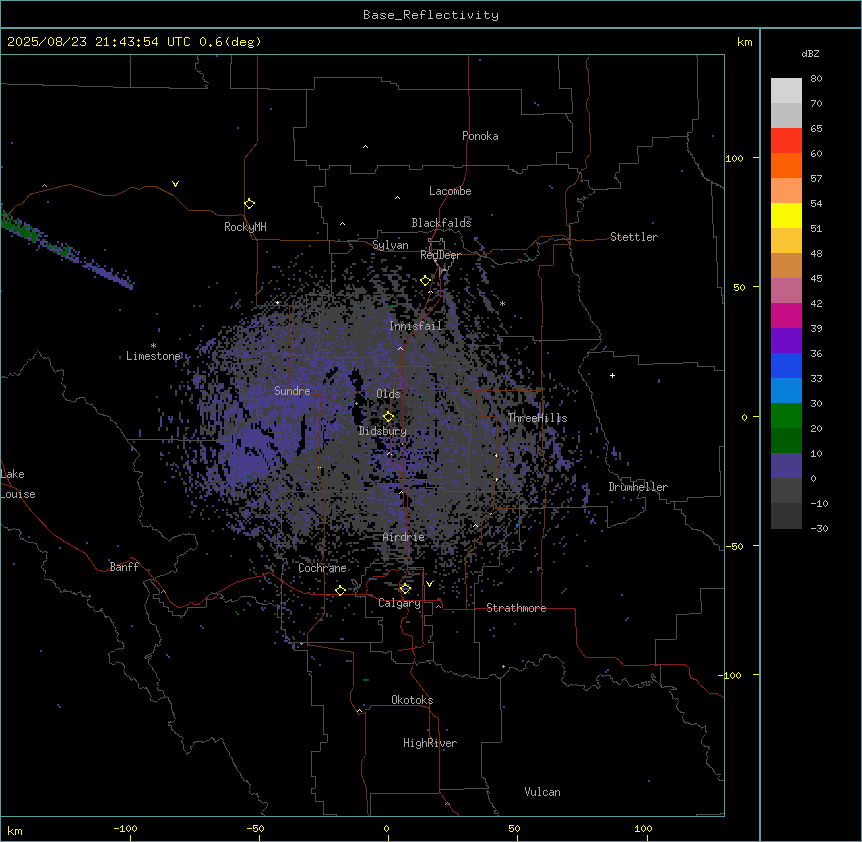
Task: Click the Vulcan label
Action: tap(543, 792)
